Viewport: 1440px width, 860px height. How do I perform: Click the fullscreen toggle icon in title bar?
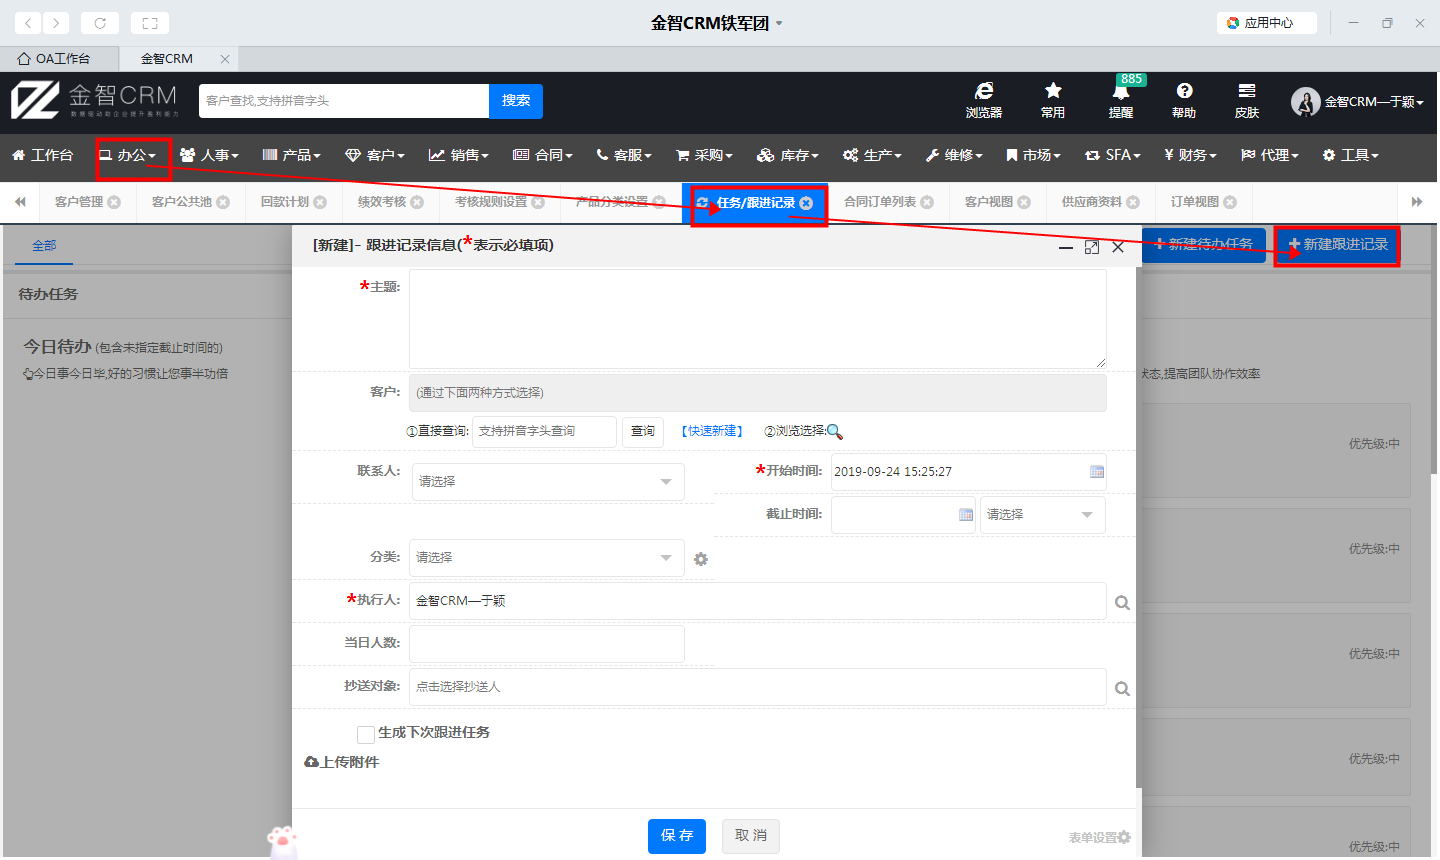[x=150, y=22]
